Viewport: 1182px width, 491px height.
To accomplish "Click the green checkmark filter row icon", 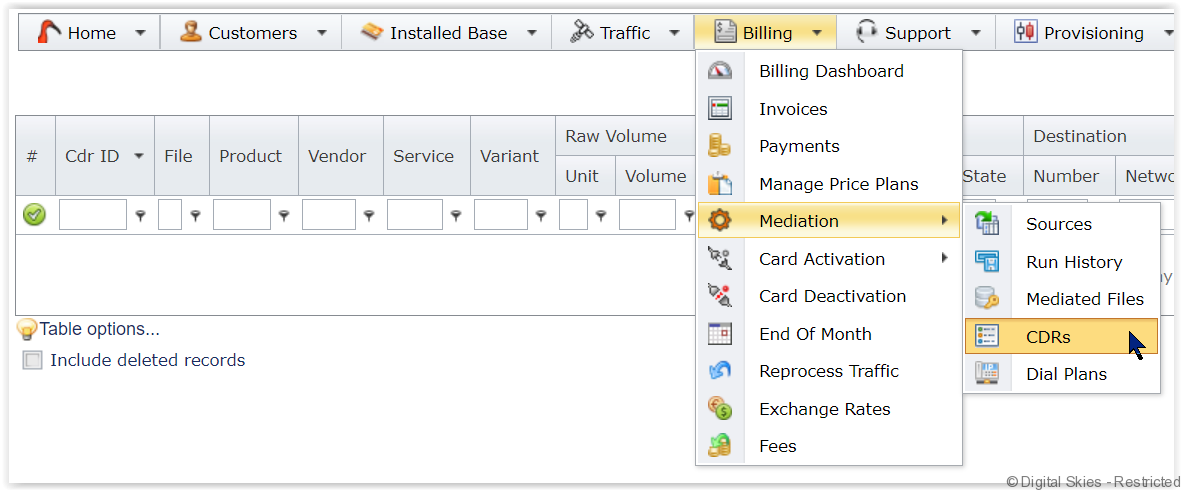I will [x=34, y=214].
